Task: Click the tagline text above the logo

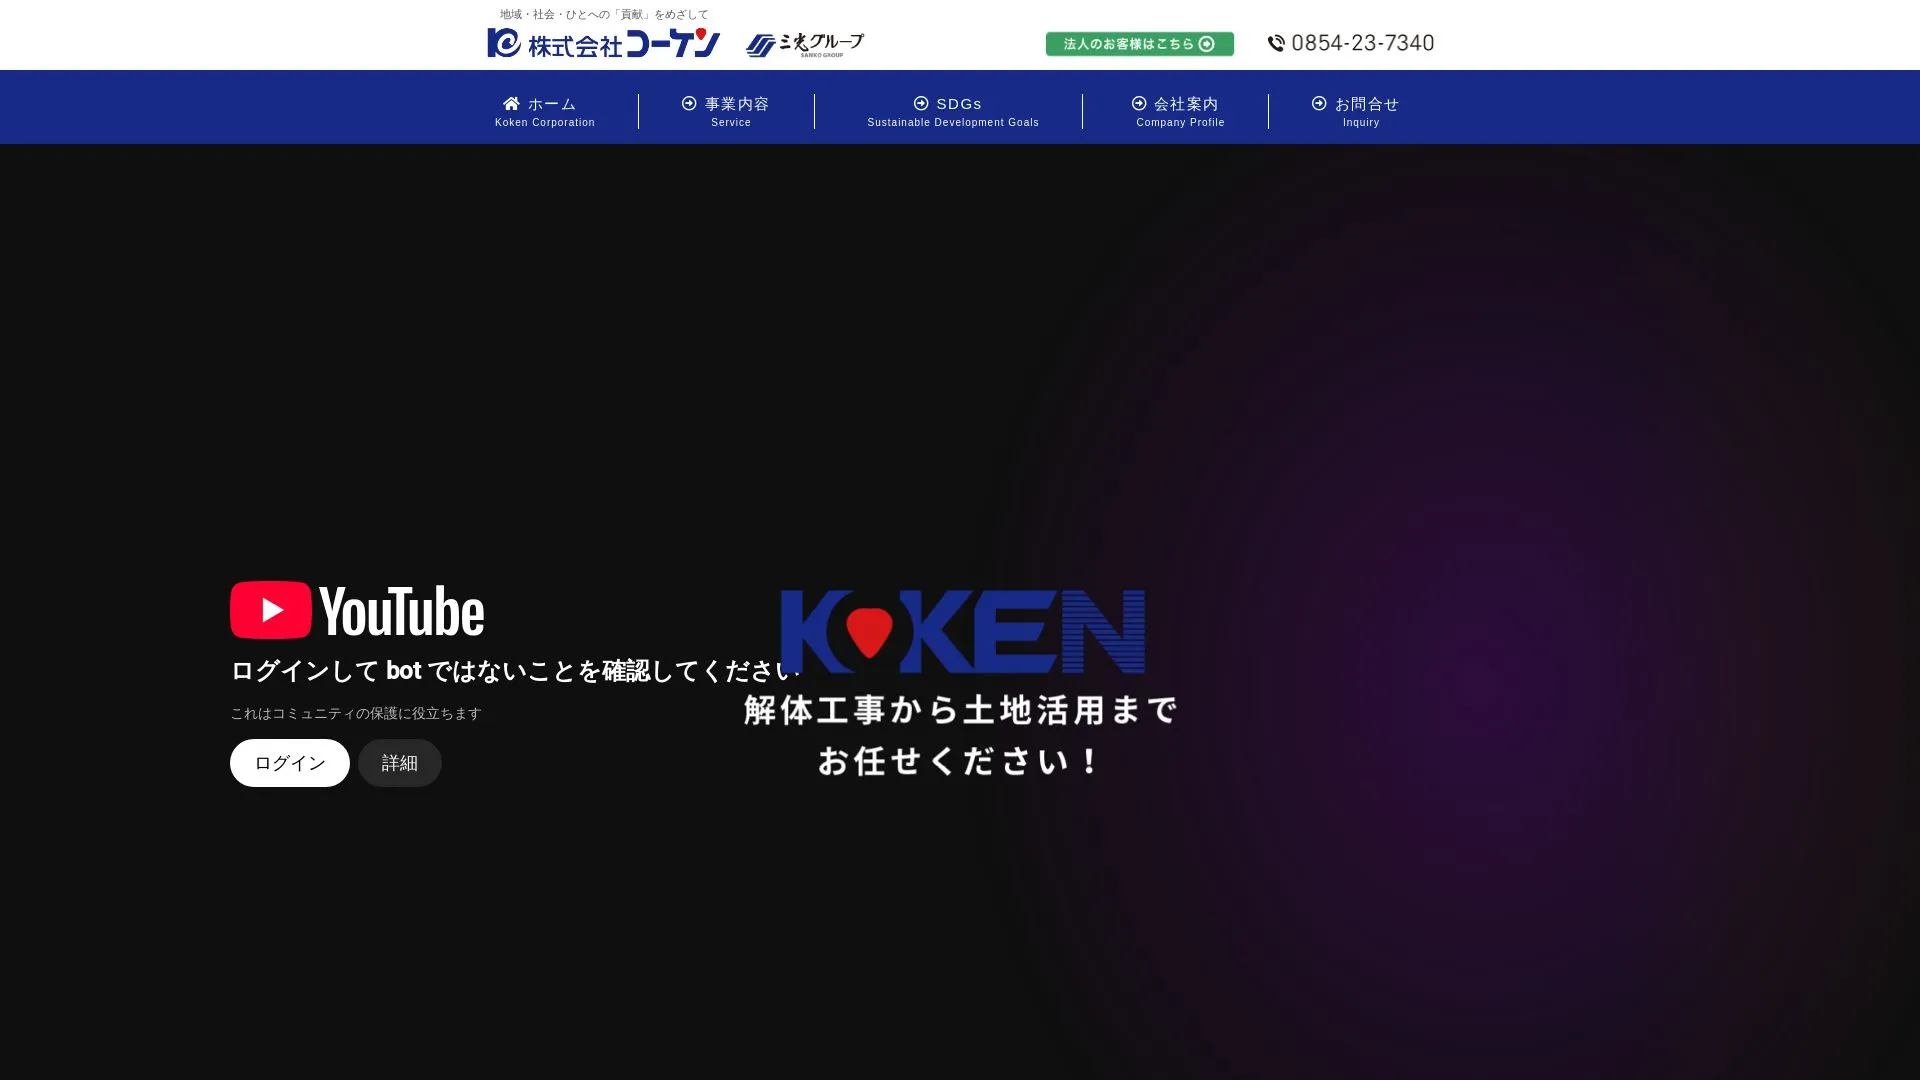Action: (604, 14)
